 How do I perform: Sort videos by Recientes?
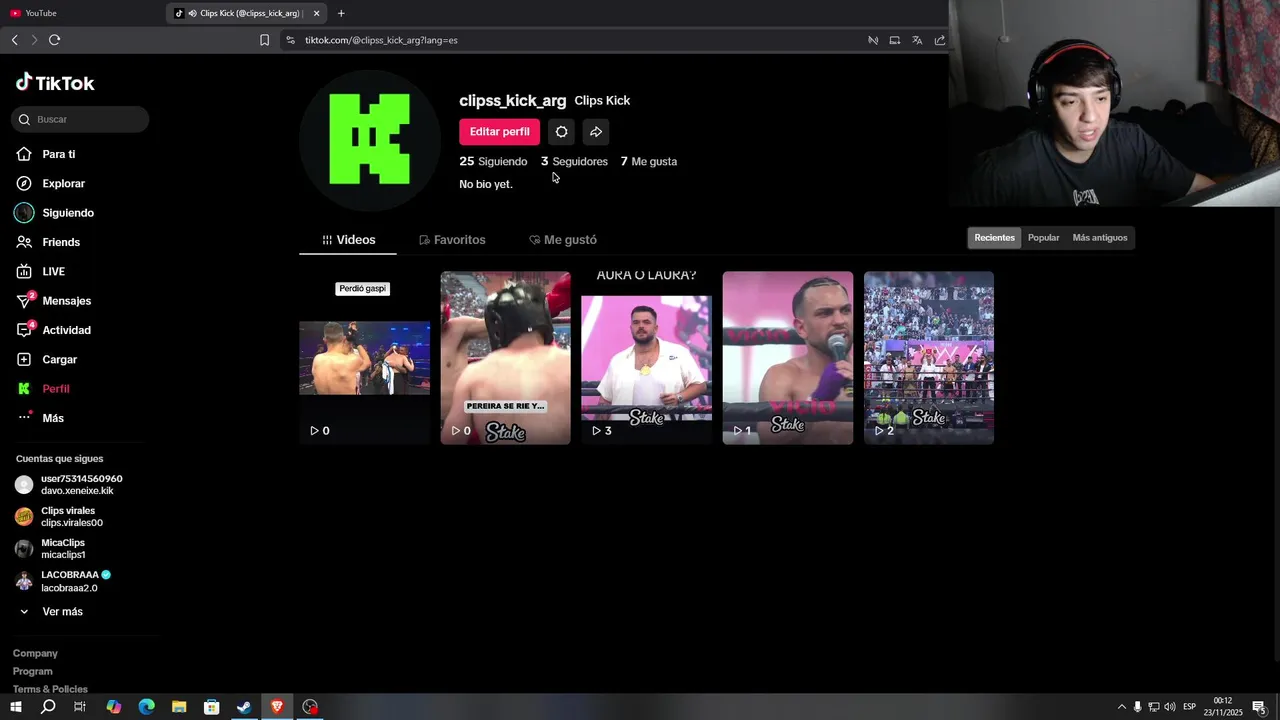tap(995, 238)
